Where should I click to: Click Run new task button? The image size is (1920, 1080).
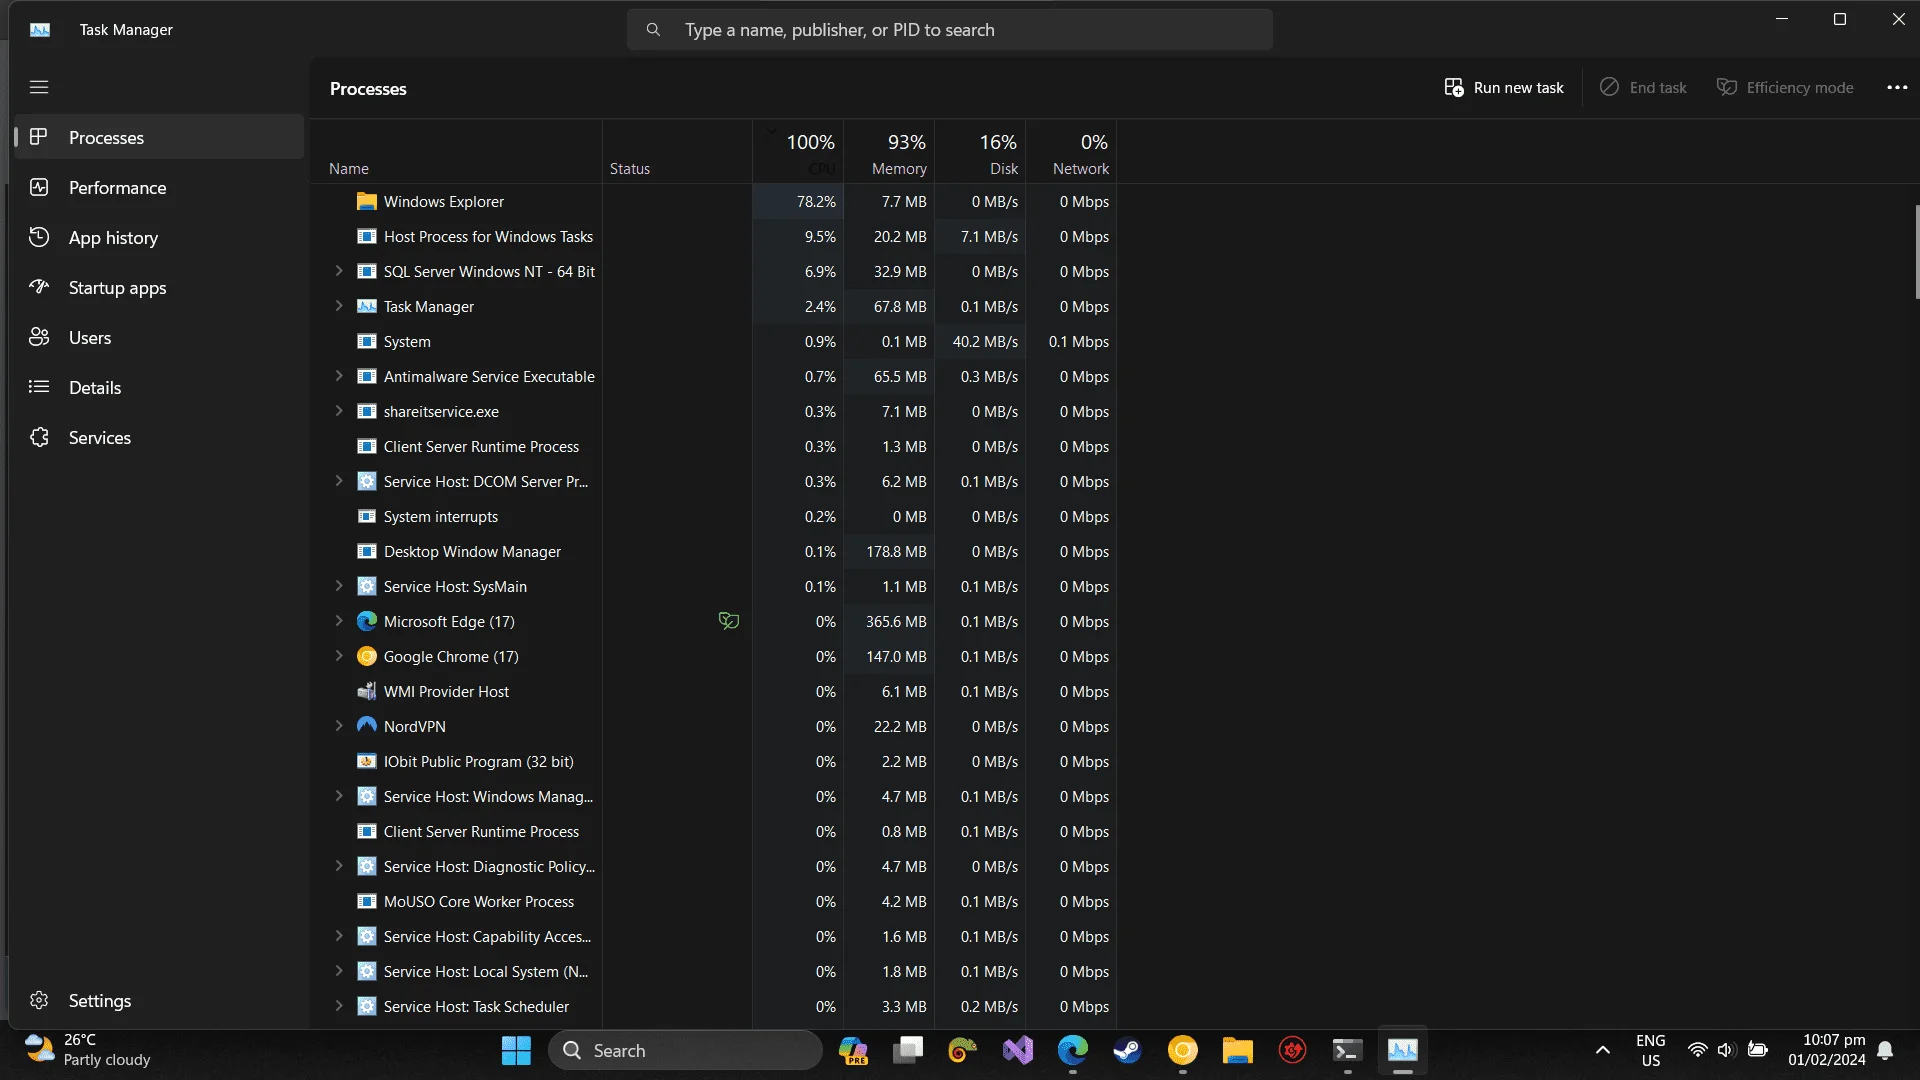coord(1504,88)
